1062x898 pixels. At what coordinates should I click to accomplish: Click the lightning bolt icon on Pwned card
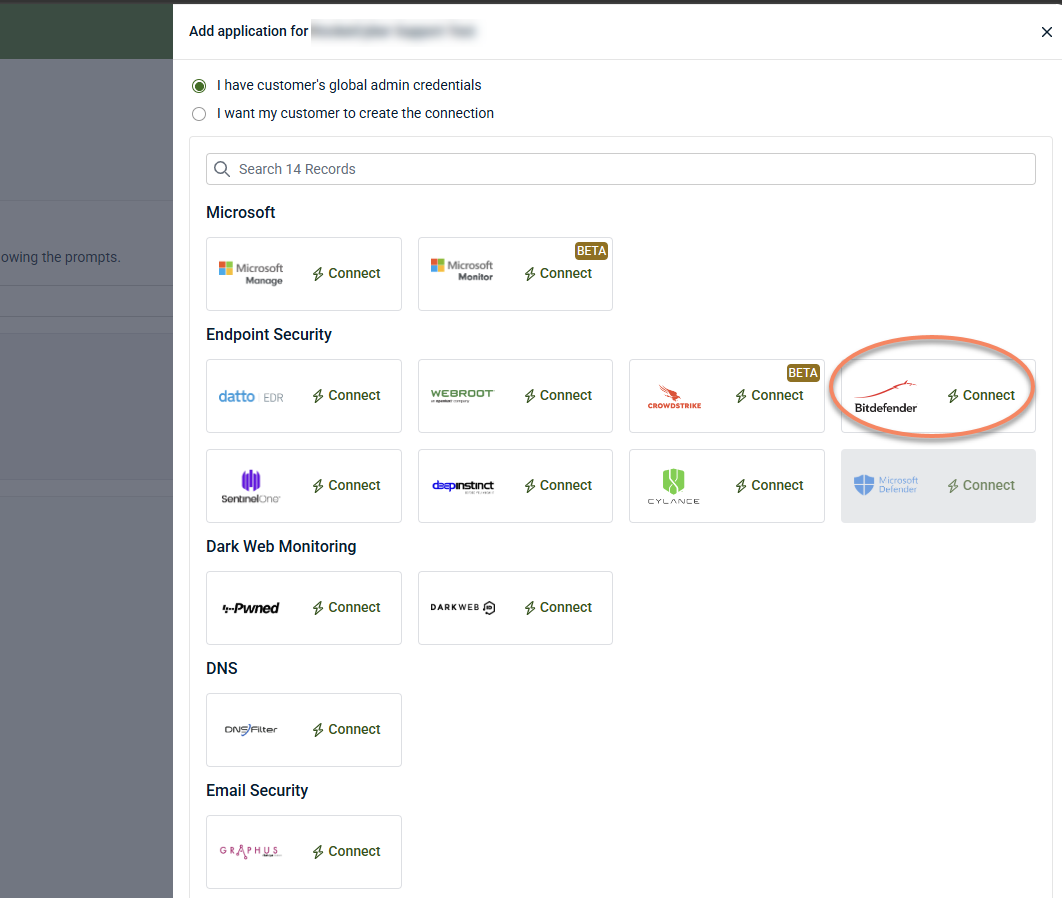pos(318,608)
